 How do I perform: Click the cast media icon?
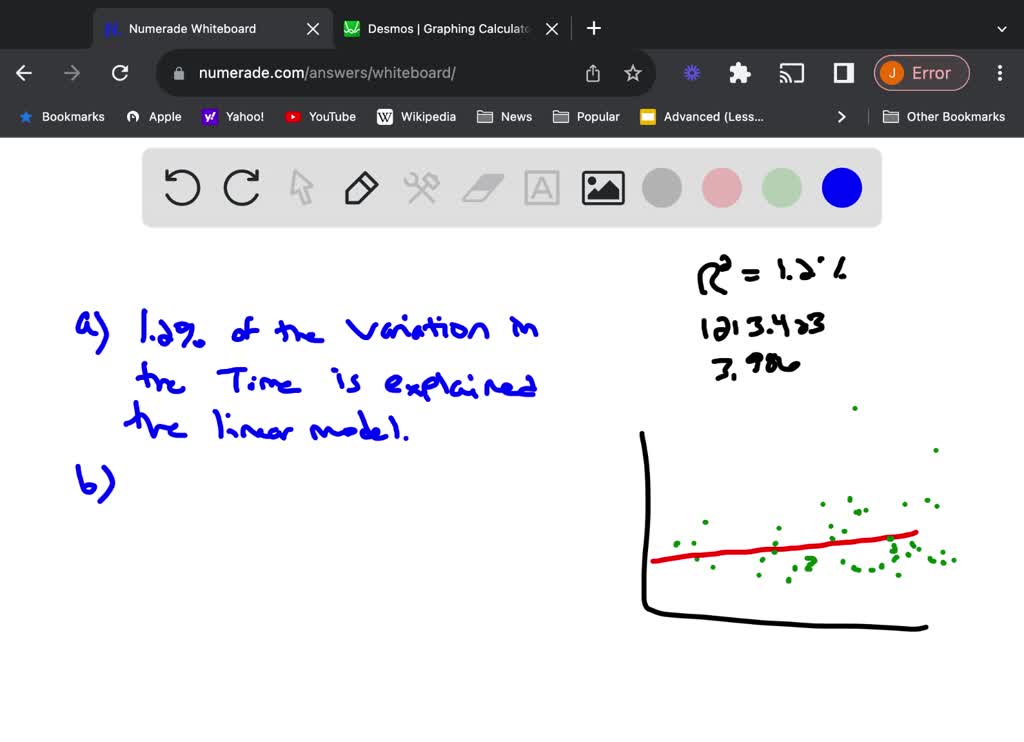point(792,73)
